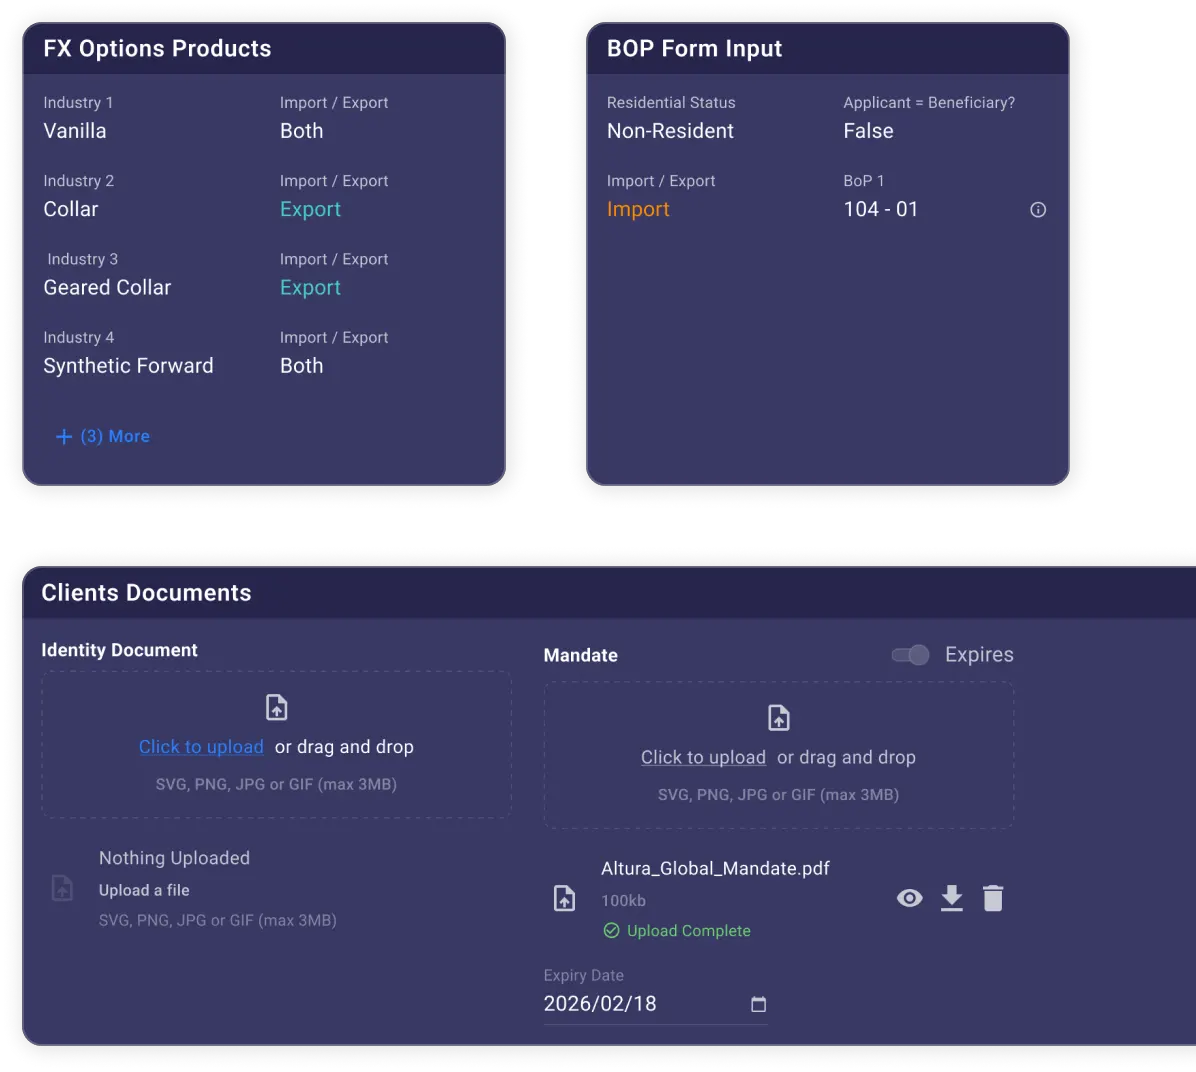1196x1072 pixels.
Task: Click to upload link under Mandate
Action: pos(703,758)
